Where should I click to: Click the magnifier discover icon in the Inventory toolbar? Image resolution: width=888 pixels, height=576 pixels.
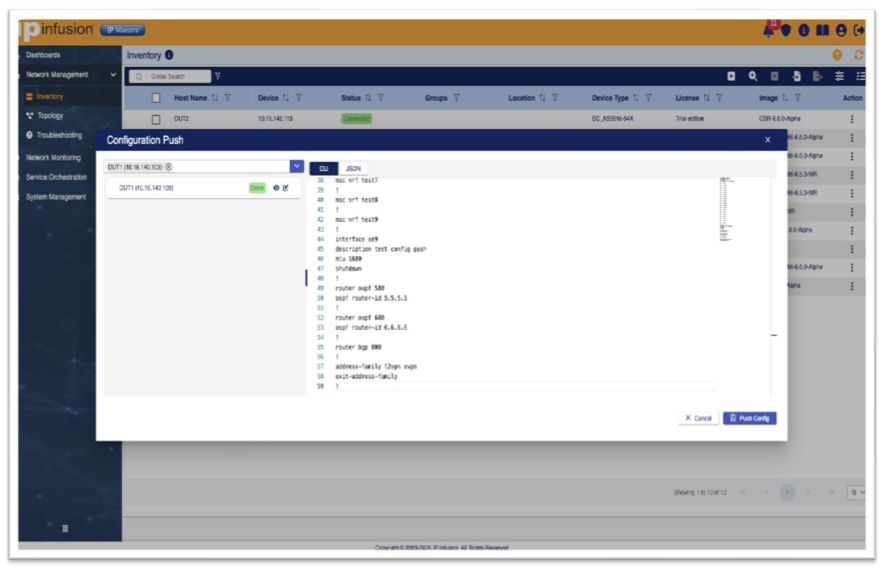click(753, 76)
